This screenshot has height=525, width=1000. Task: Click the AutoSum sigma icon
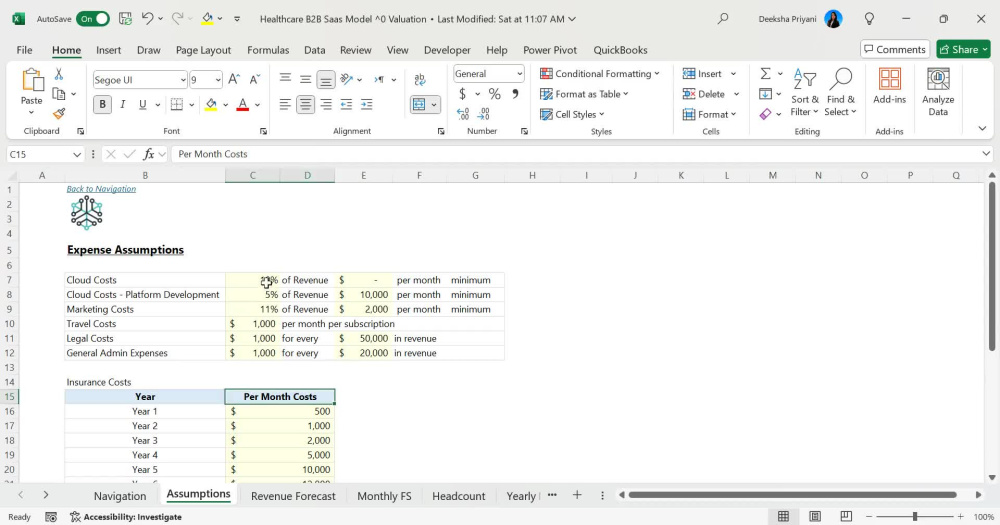pyautogui.click(x=765, y=73)
